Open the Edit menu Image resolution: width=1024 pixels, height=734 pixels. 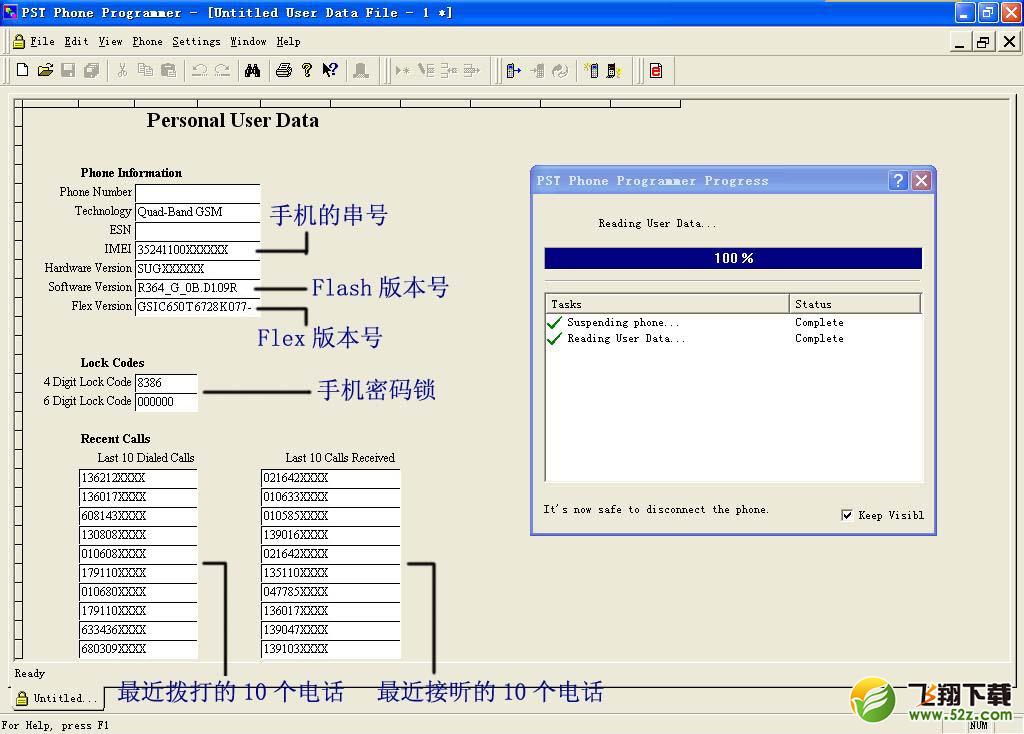(x=76, y=41)
